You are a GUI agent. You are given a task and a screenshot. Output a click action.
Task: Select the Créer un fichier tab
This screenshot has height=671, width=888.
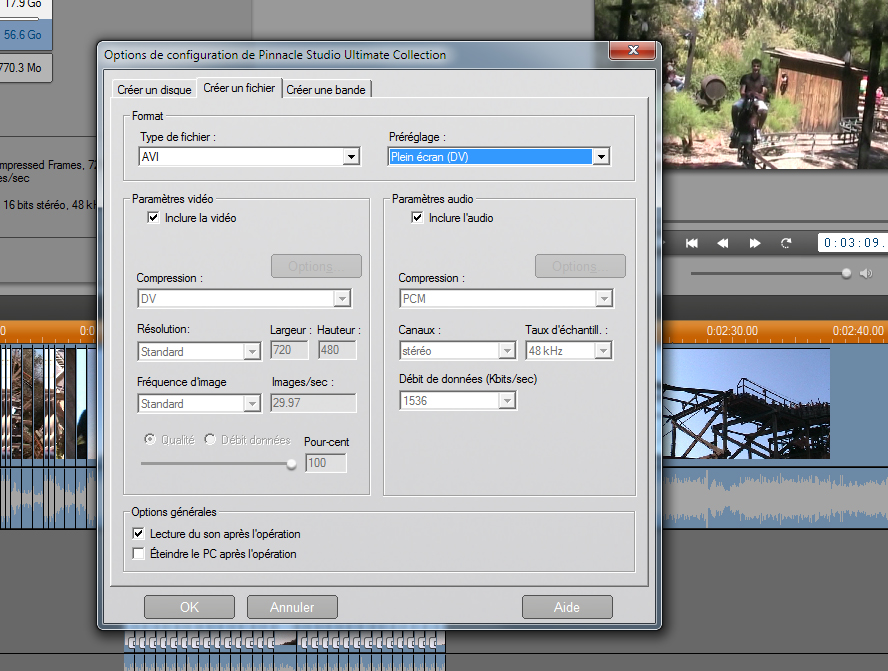[239, 88]
